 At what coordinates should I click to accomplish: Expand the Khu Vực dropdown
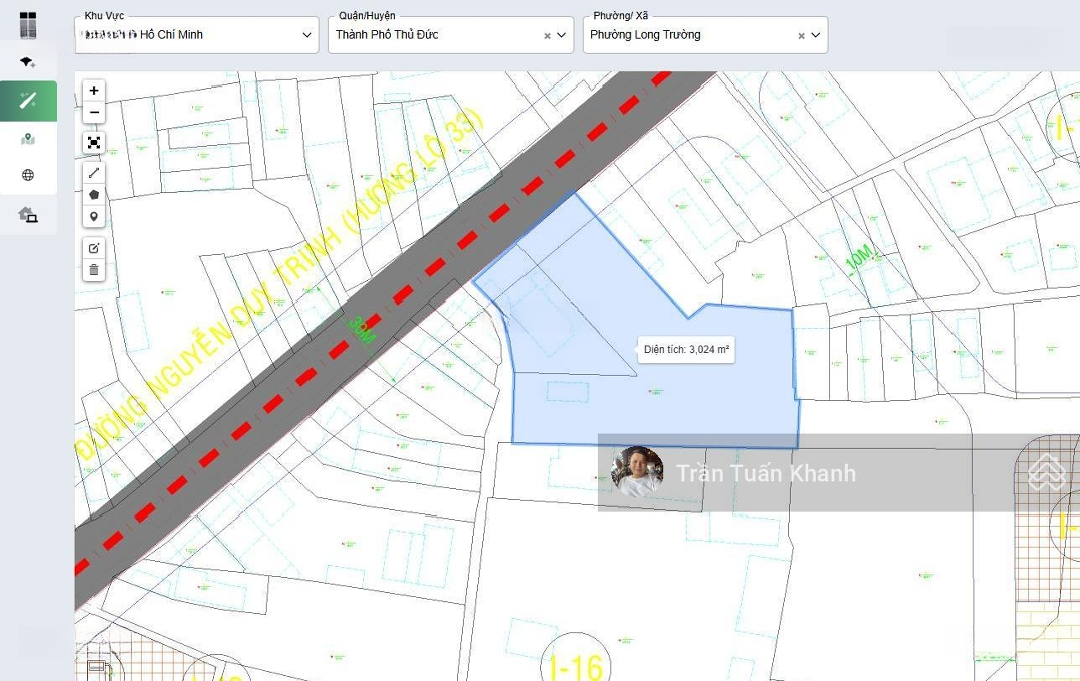click(x=307, y=35)
